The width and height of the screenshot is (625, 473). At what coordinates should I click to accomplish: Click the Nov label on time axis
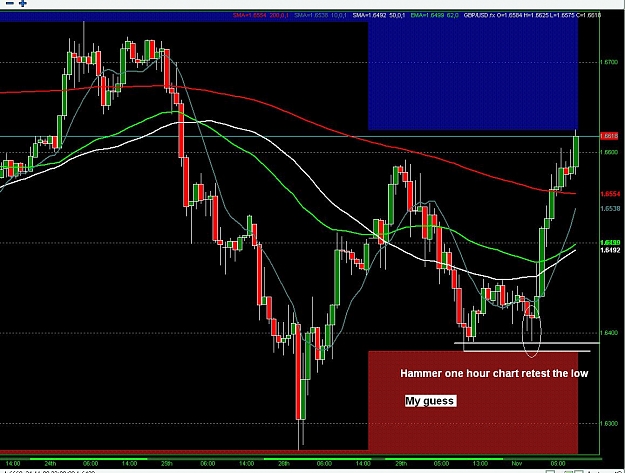coord(517,463)
